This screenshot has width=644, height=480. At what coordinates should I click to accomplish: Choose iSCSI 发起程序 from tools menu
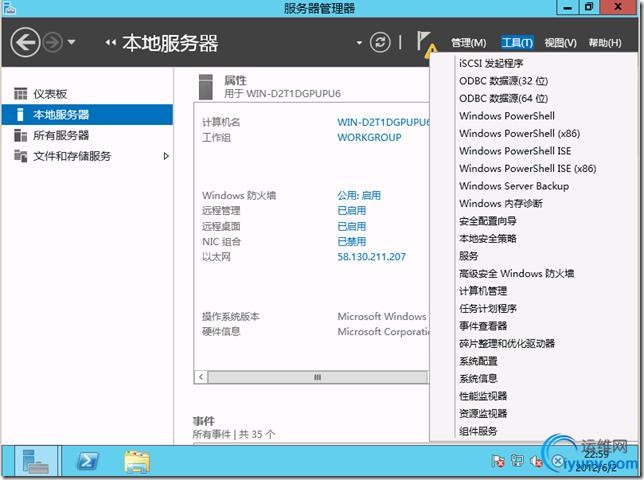491,63
